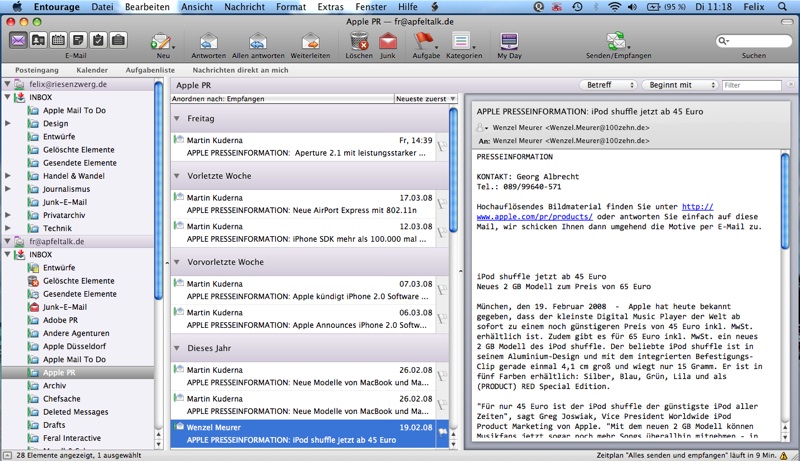800x461 pixels.
Task: Toggle flag on the 07.03.08 message
Action: click(442, 290)
